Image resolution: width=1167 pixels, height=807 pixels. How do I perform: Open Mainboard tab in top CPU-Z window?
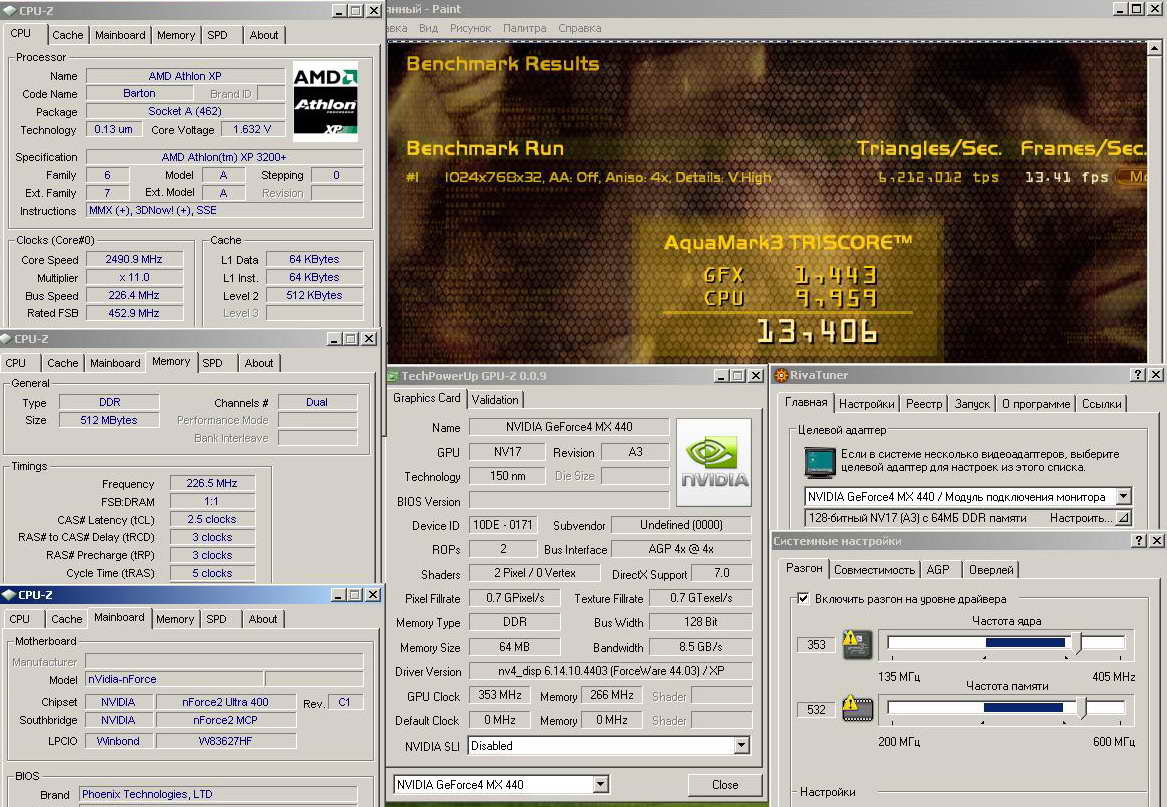[120, 35]
